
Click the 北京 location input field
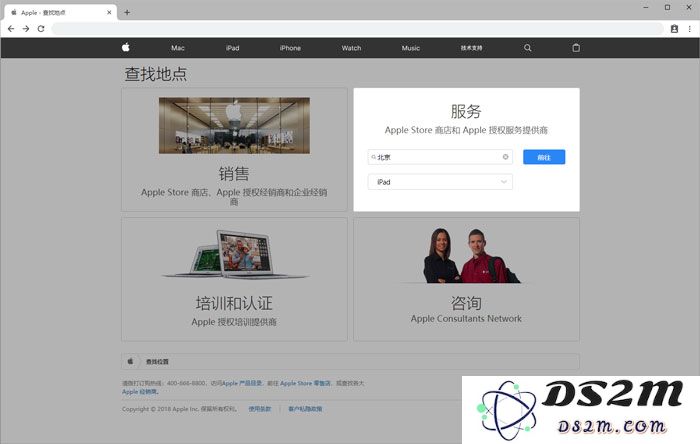438,157
